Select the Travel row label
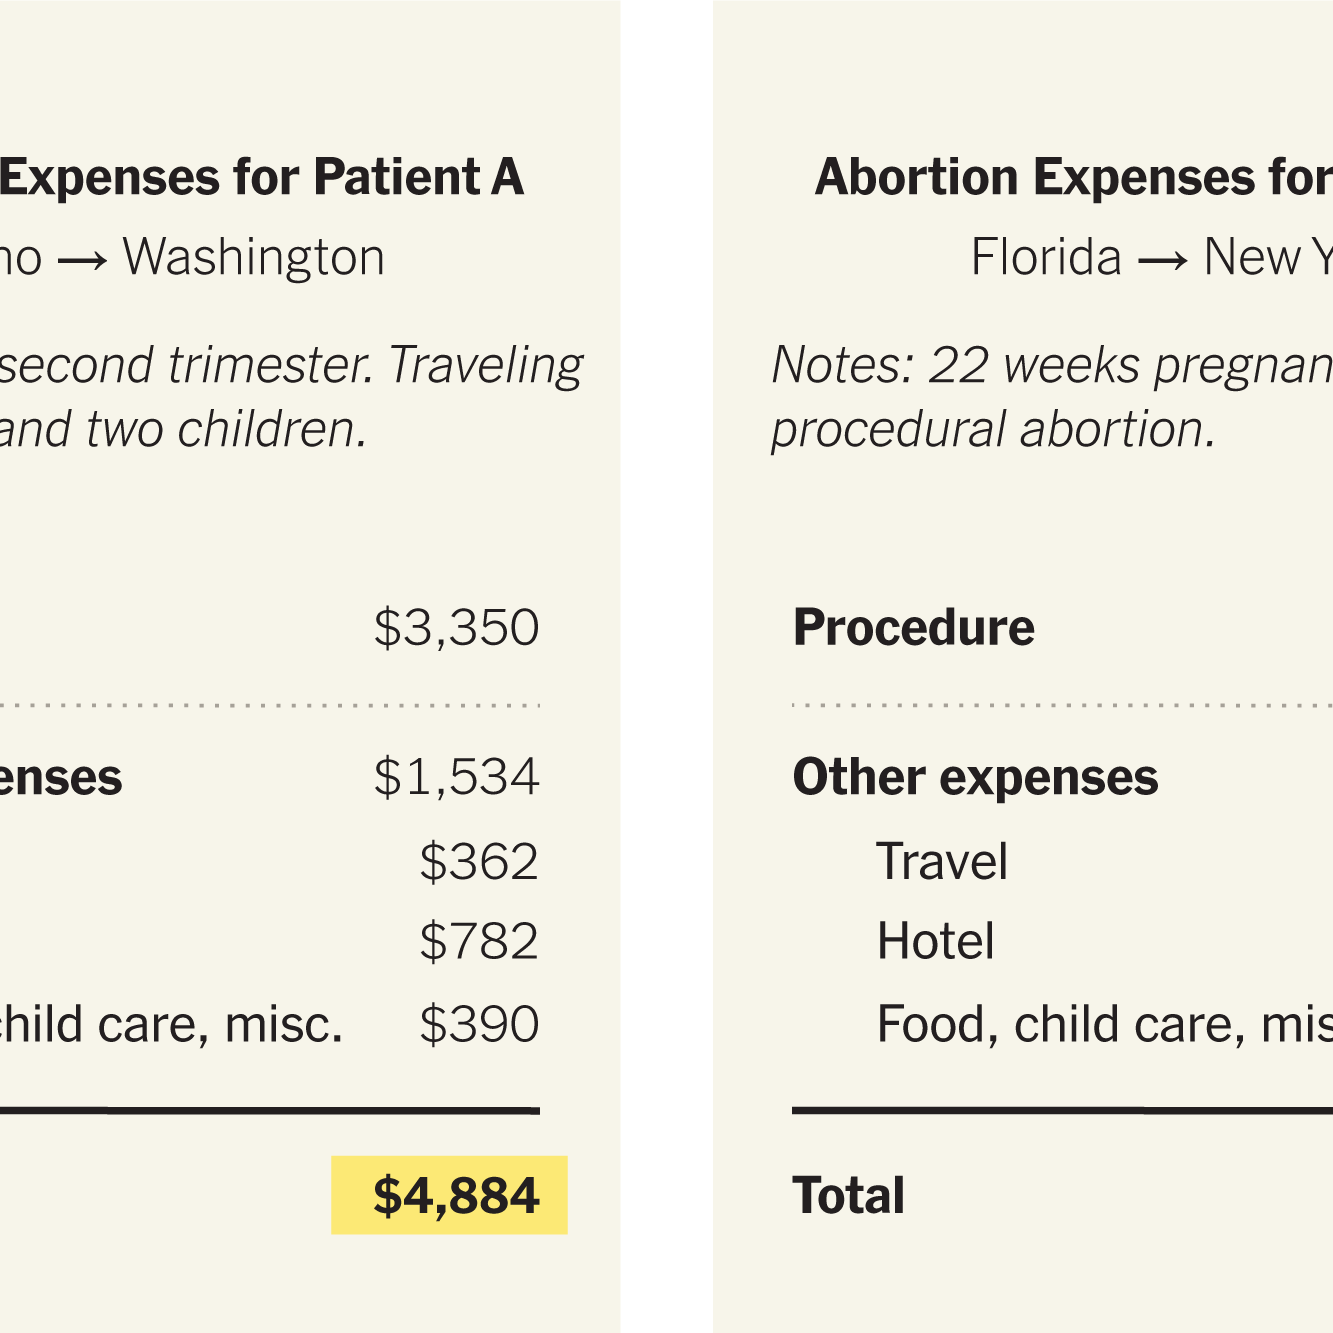This screenshot has width=1333, height=1333. click(942, 861)
